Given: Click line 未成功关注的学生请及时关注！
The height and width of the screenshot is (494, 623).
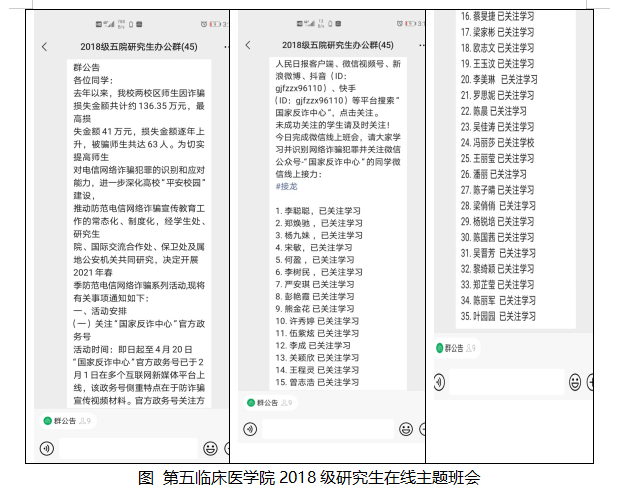Looking at the screenshot, I should click(x=333, y=125).
